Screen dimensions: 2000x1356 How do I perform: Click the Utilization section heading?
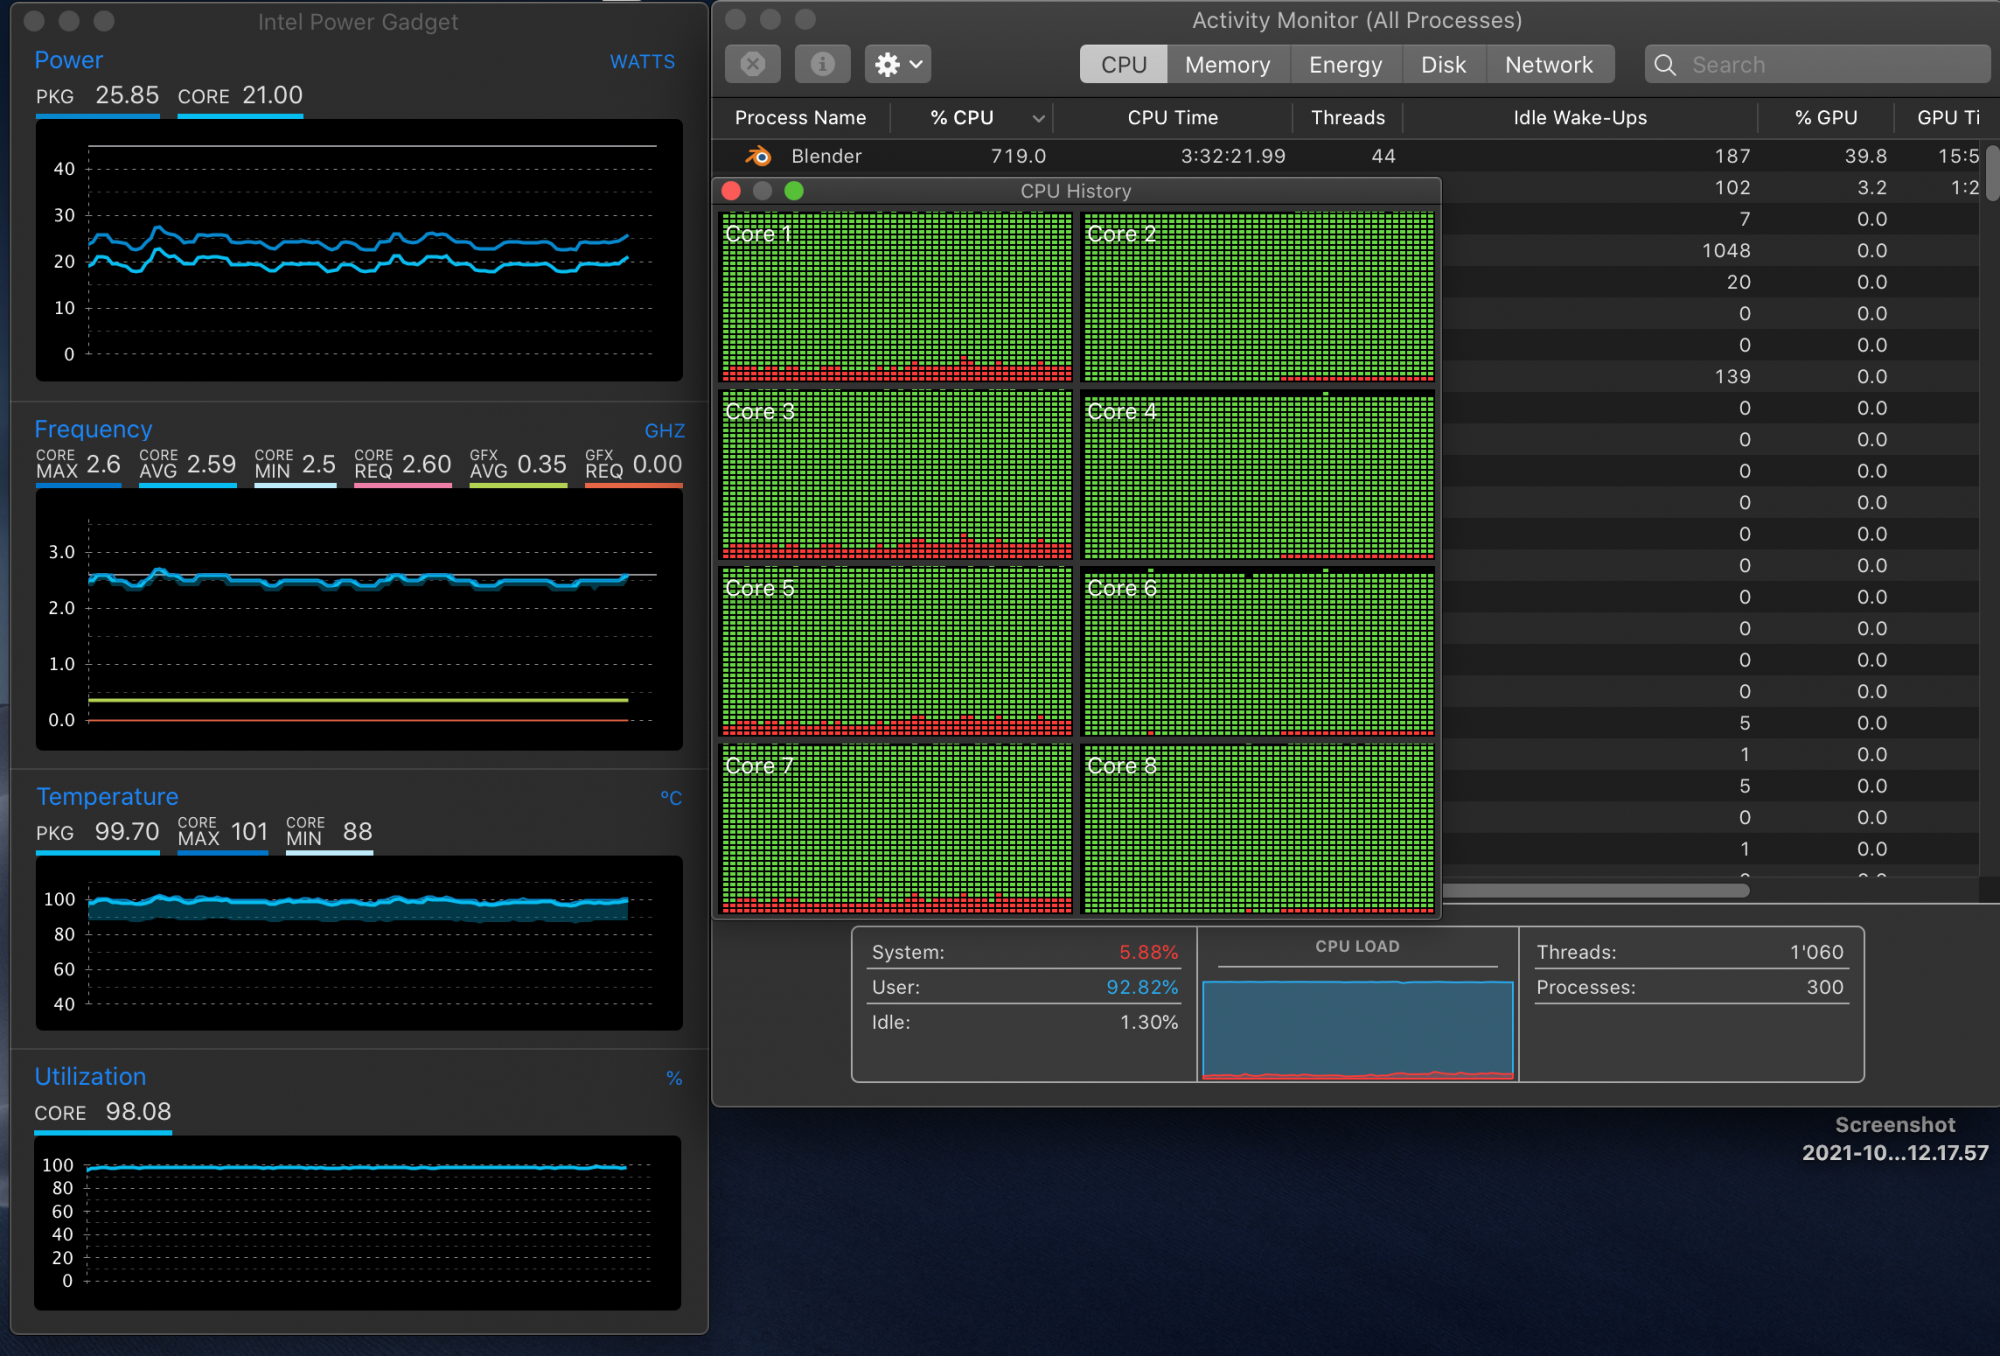(90, 1077)
